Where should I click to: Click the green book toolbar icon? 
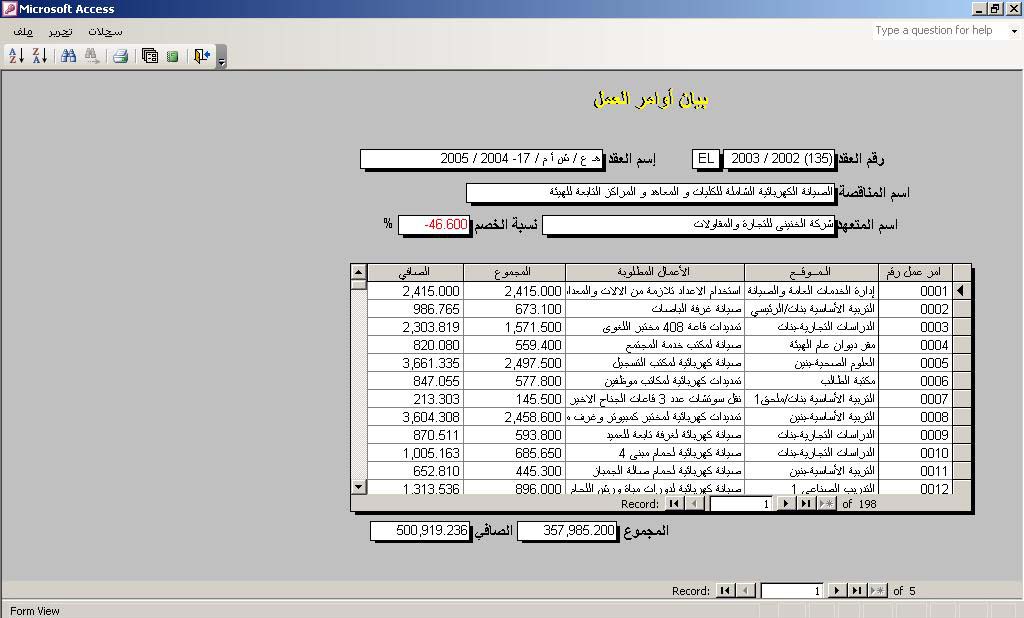[172, 56]
